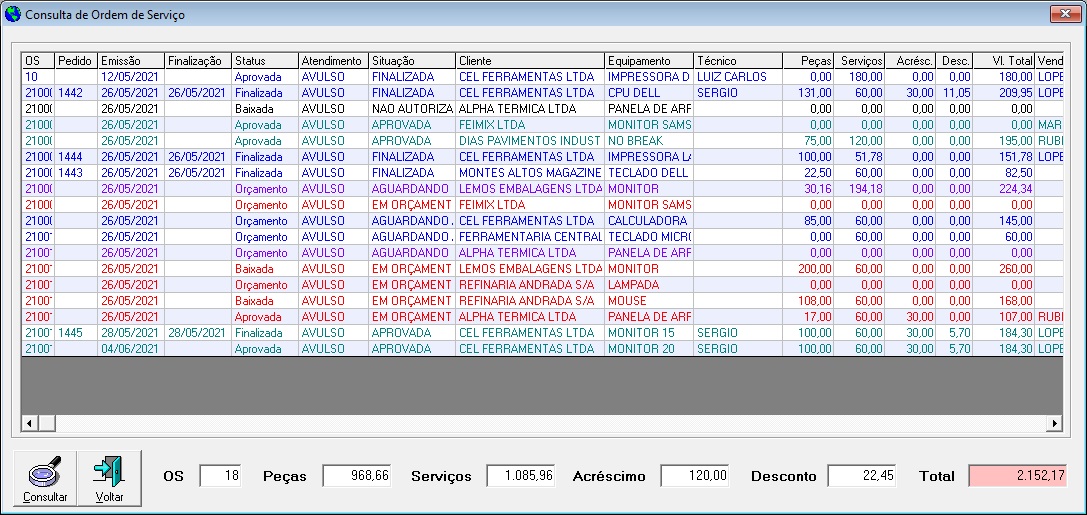This screenshot has height=515, width=1087.
Task: Select the Técnico column header
Action: click(x=737, y=61)
